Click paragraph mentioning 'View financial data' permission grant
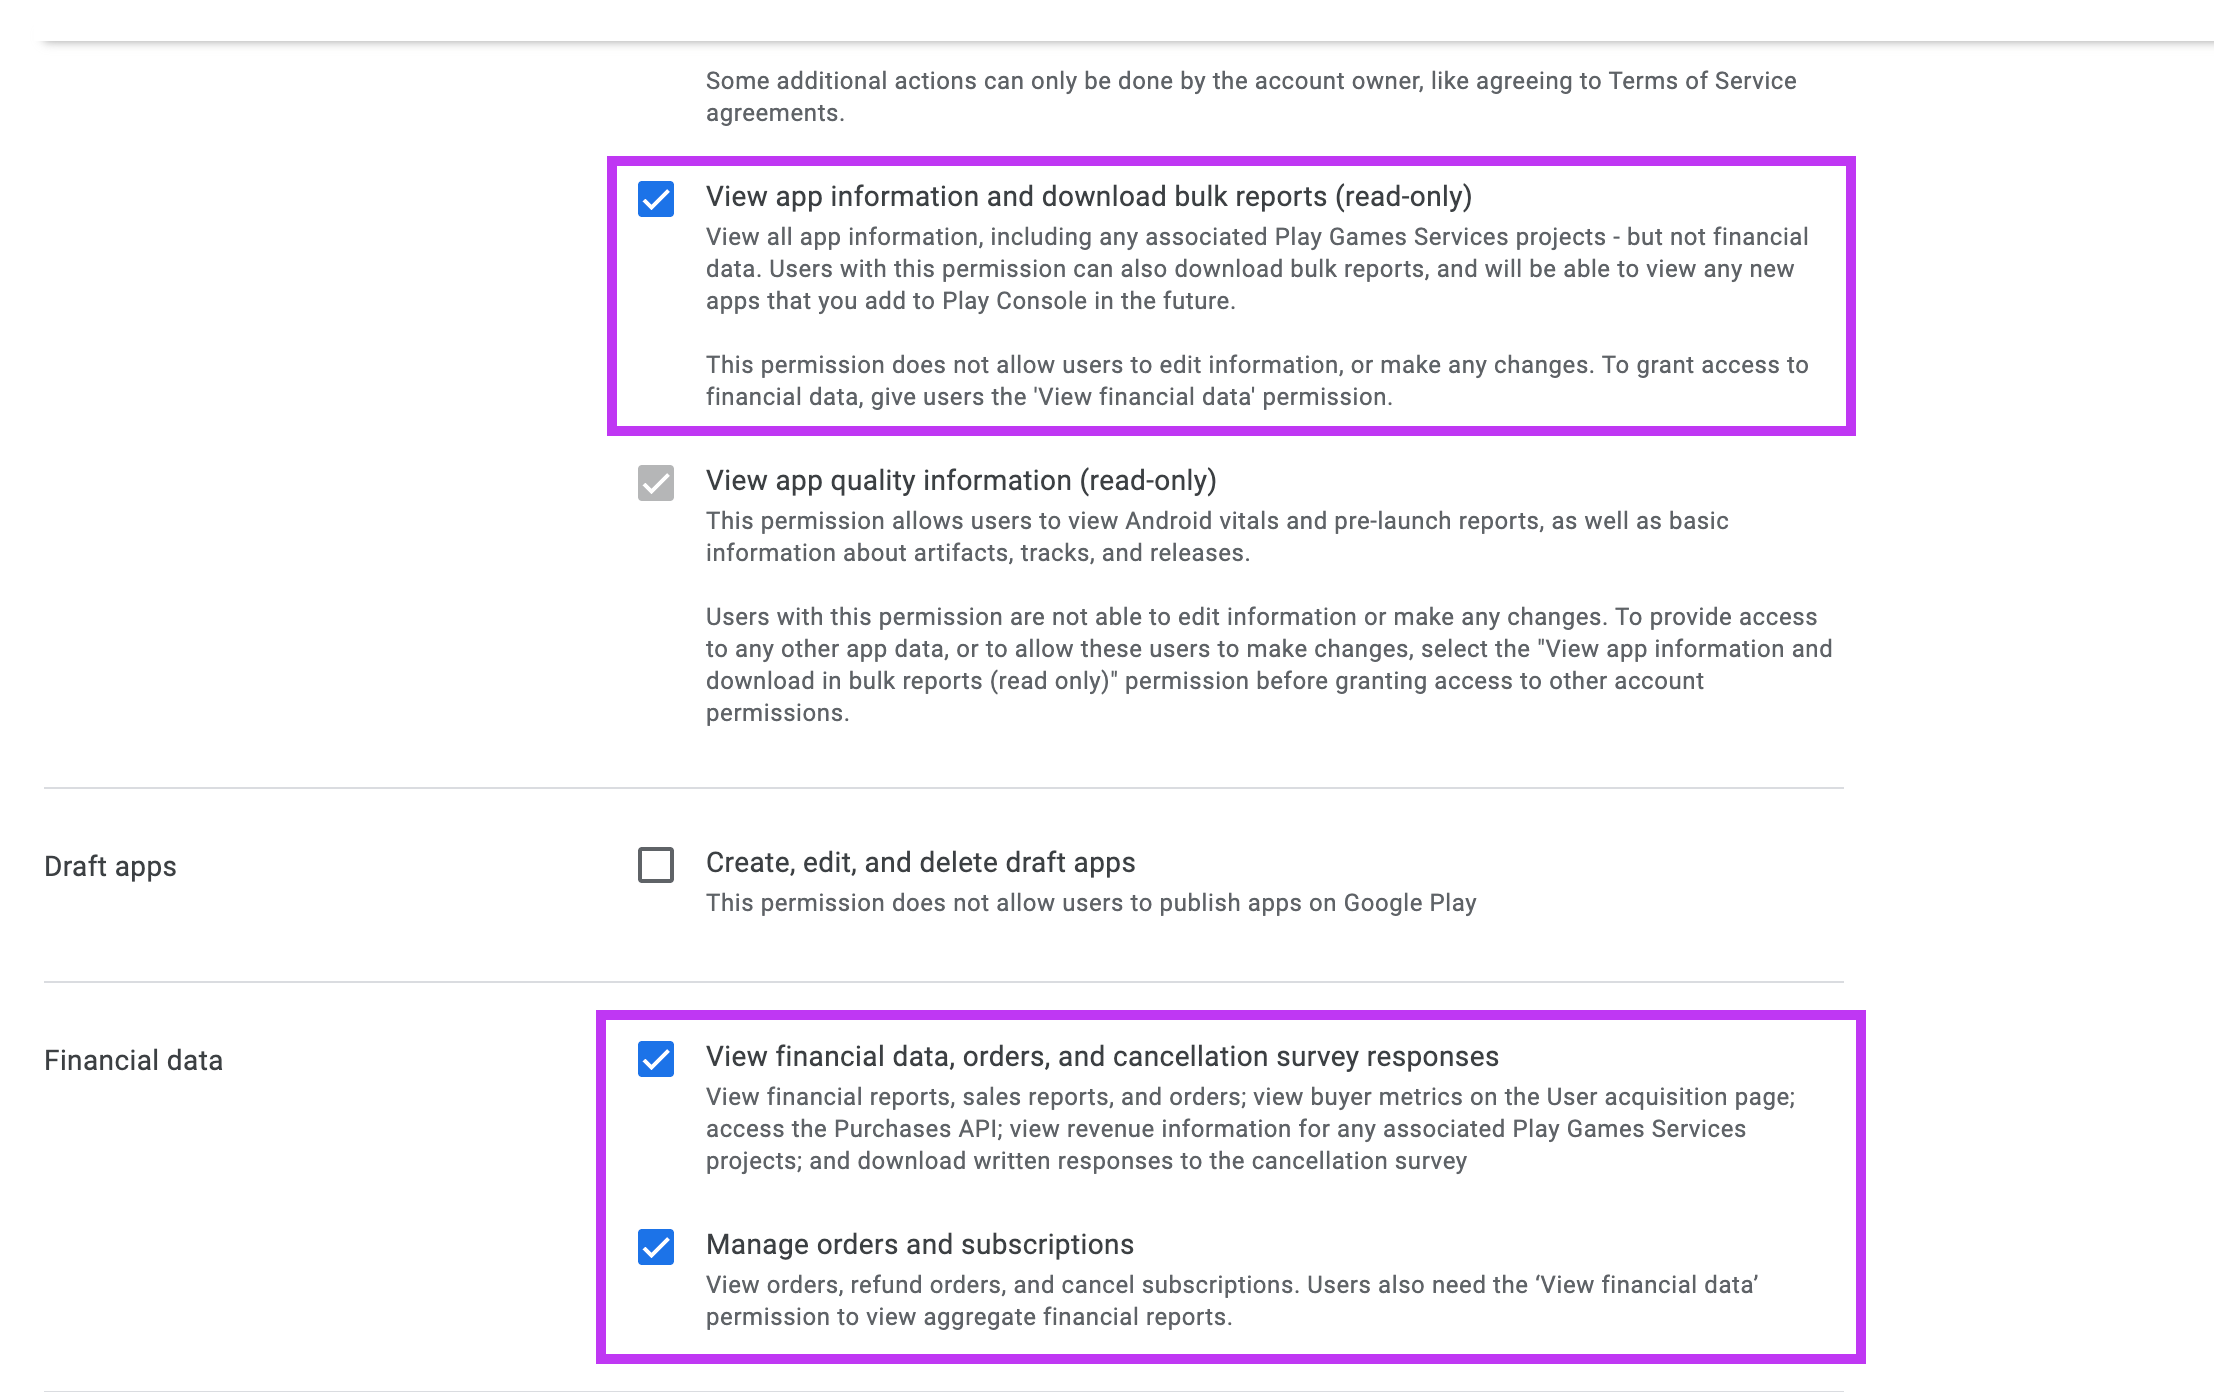This screenshot has width=2214, height=1392. (x=1256, y=381)
